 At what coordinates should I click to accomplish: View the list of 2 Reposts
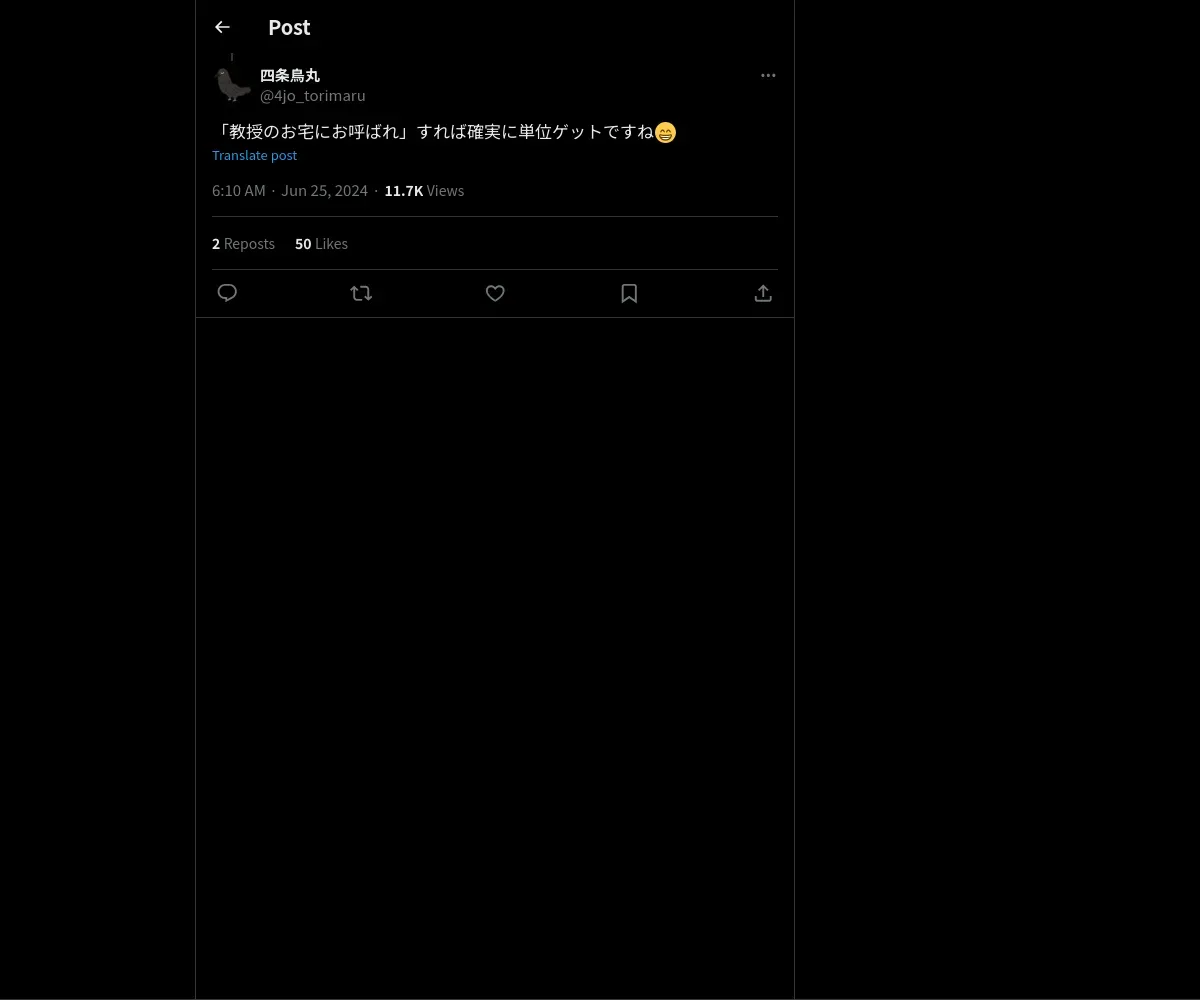coord(243,243)
